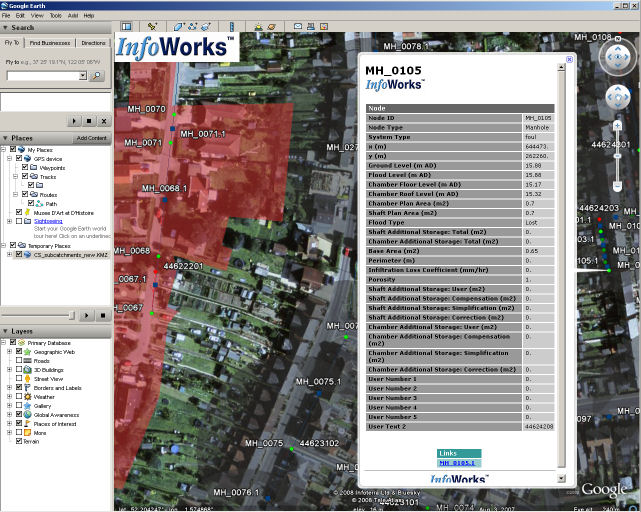Expand the CS_subcatchments_new.KMZ tree node

pos(9,254)
